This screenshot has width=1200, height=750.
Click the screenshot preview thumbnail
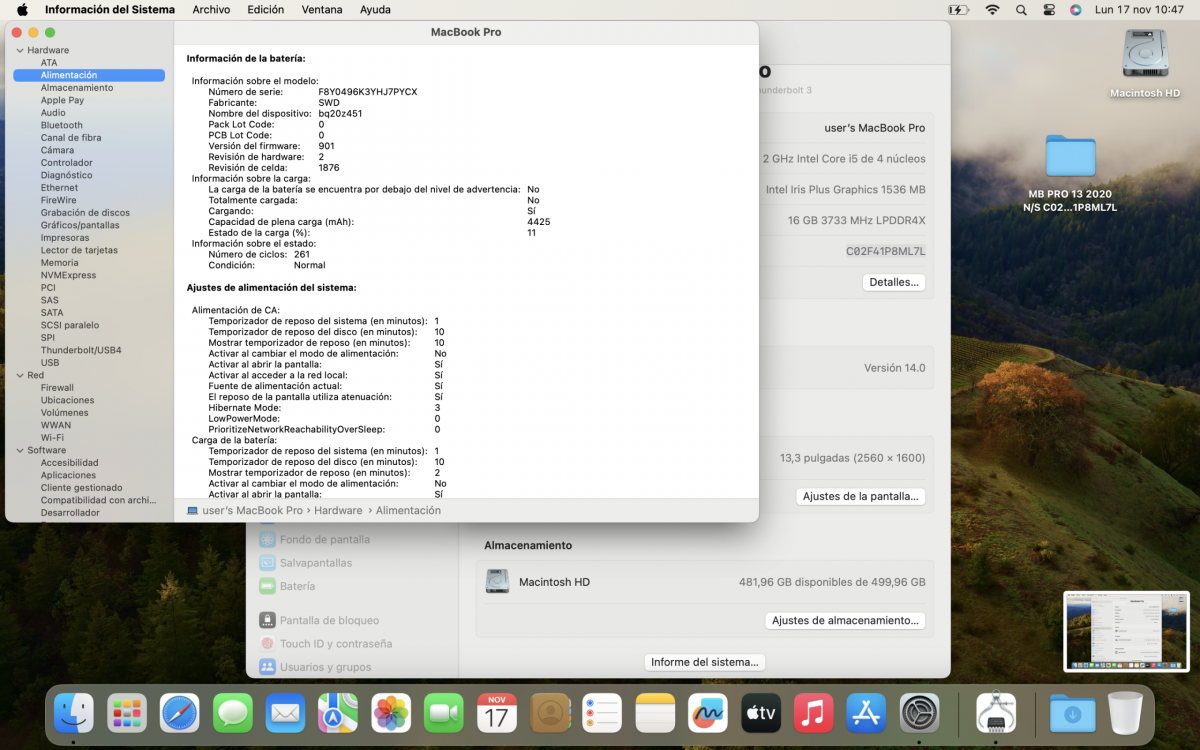click(x=1126, y=631)
